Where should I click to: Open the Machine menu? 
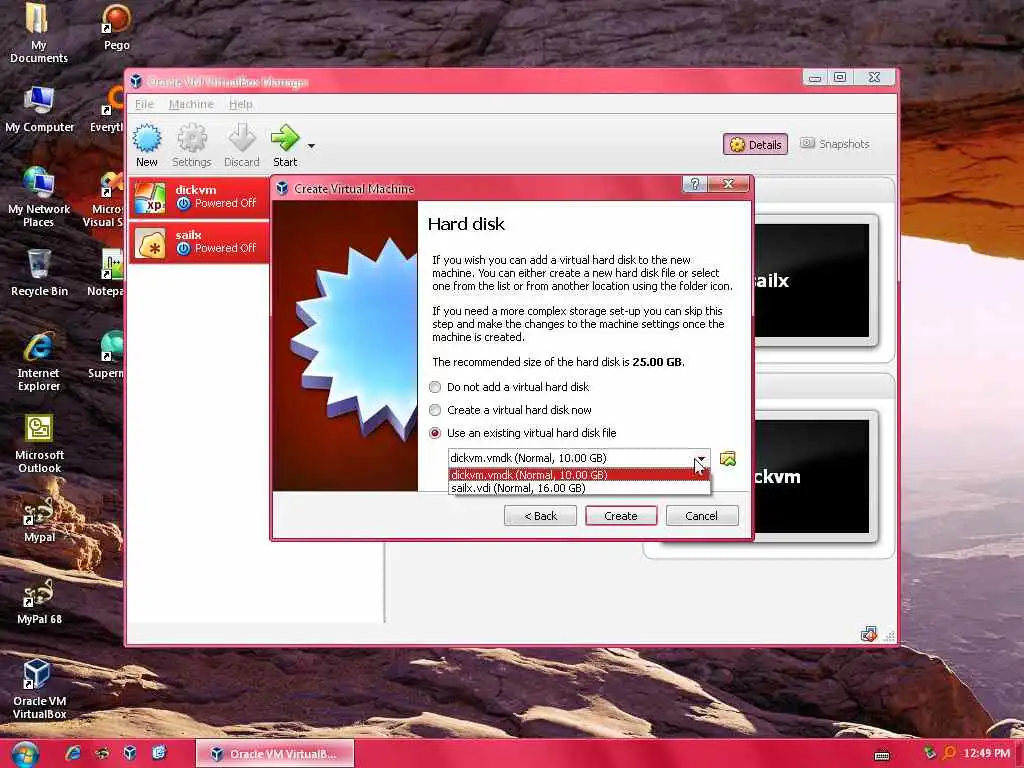(191, 104)
